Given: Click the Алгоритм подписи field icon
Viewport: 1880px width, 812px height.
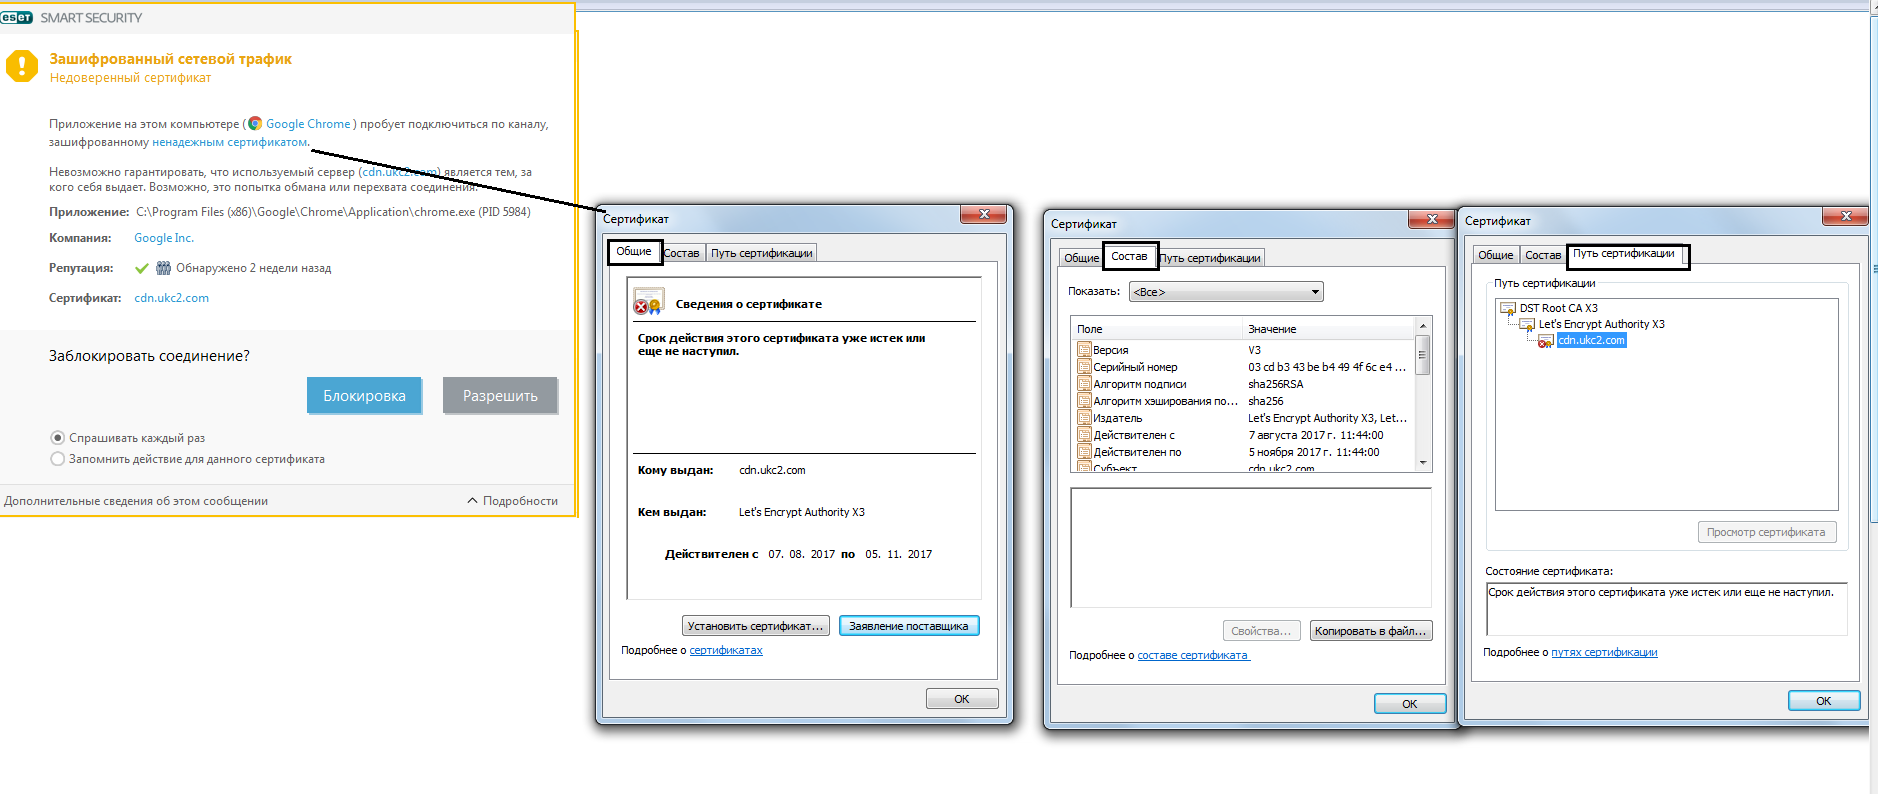Looking at the screenshot, I should click(1084, 384).
